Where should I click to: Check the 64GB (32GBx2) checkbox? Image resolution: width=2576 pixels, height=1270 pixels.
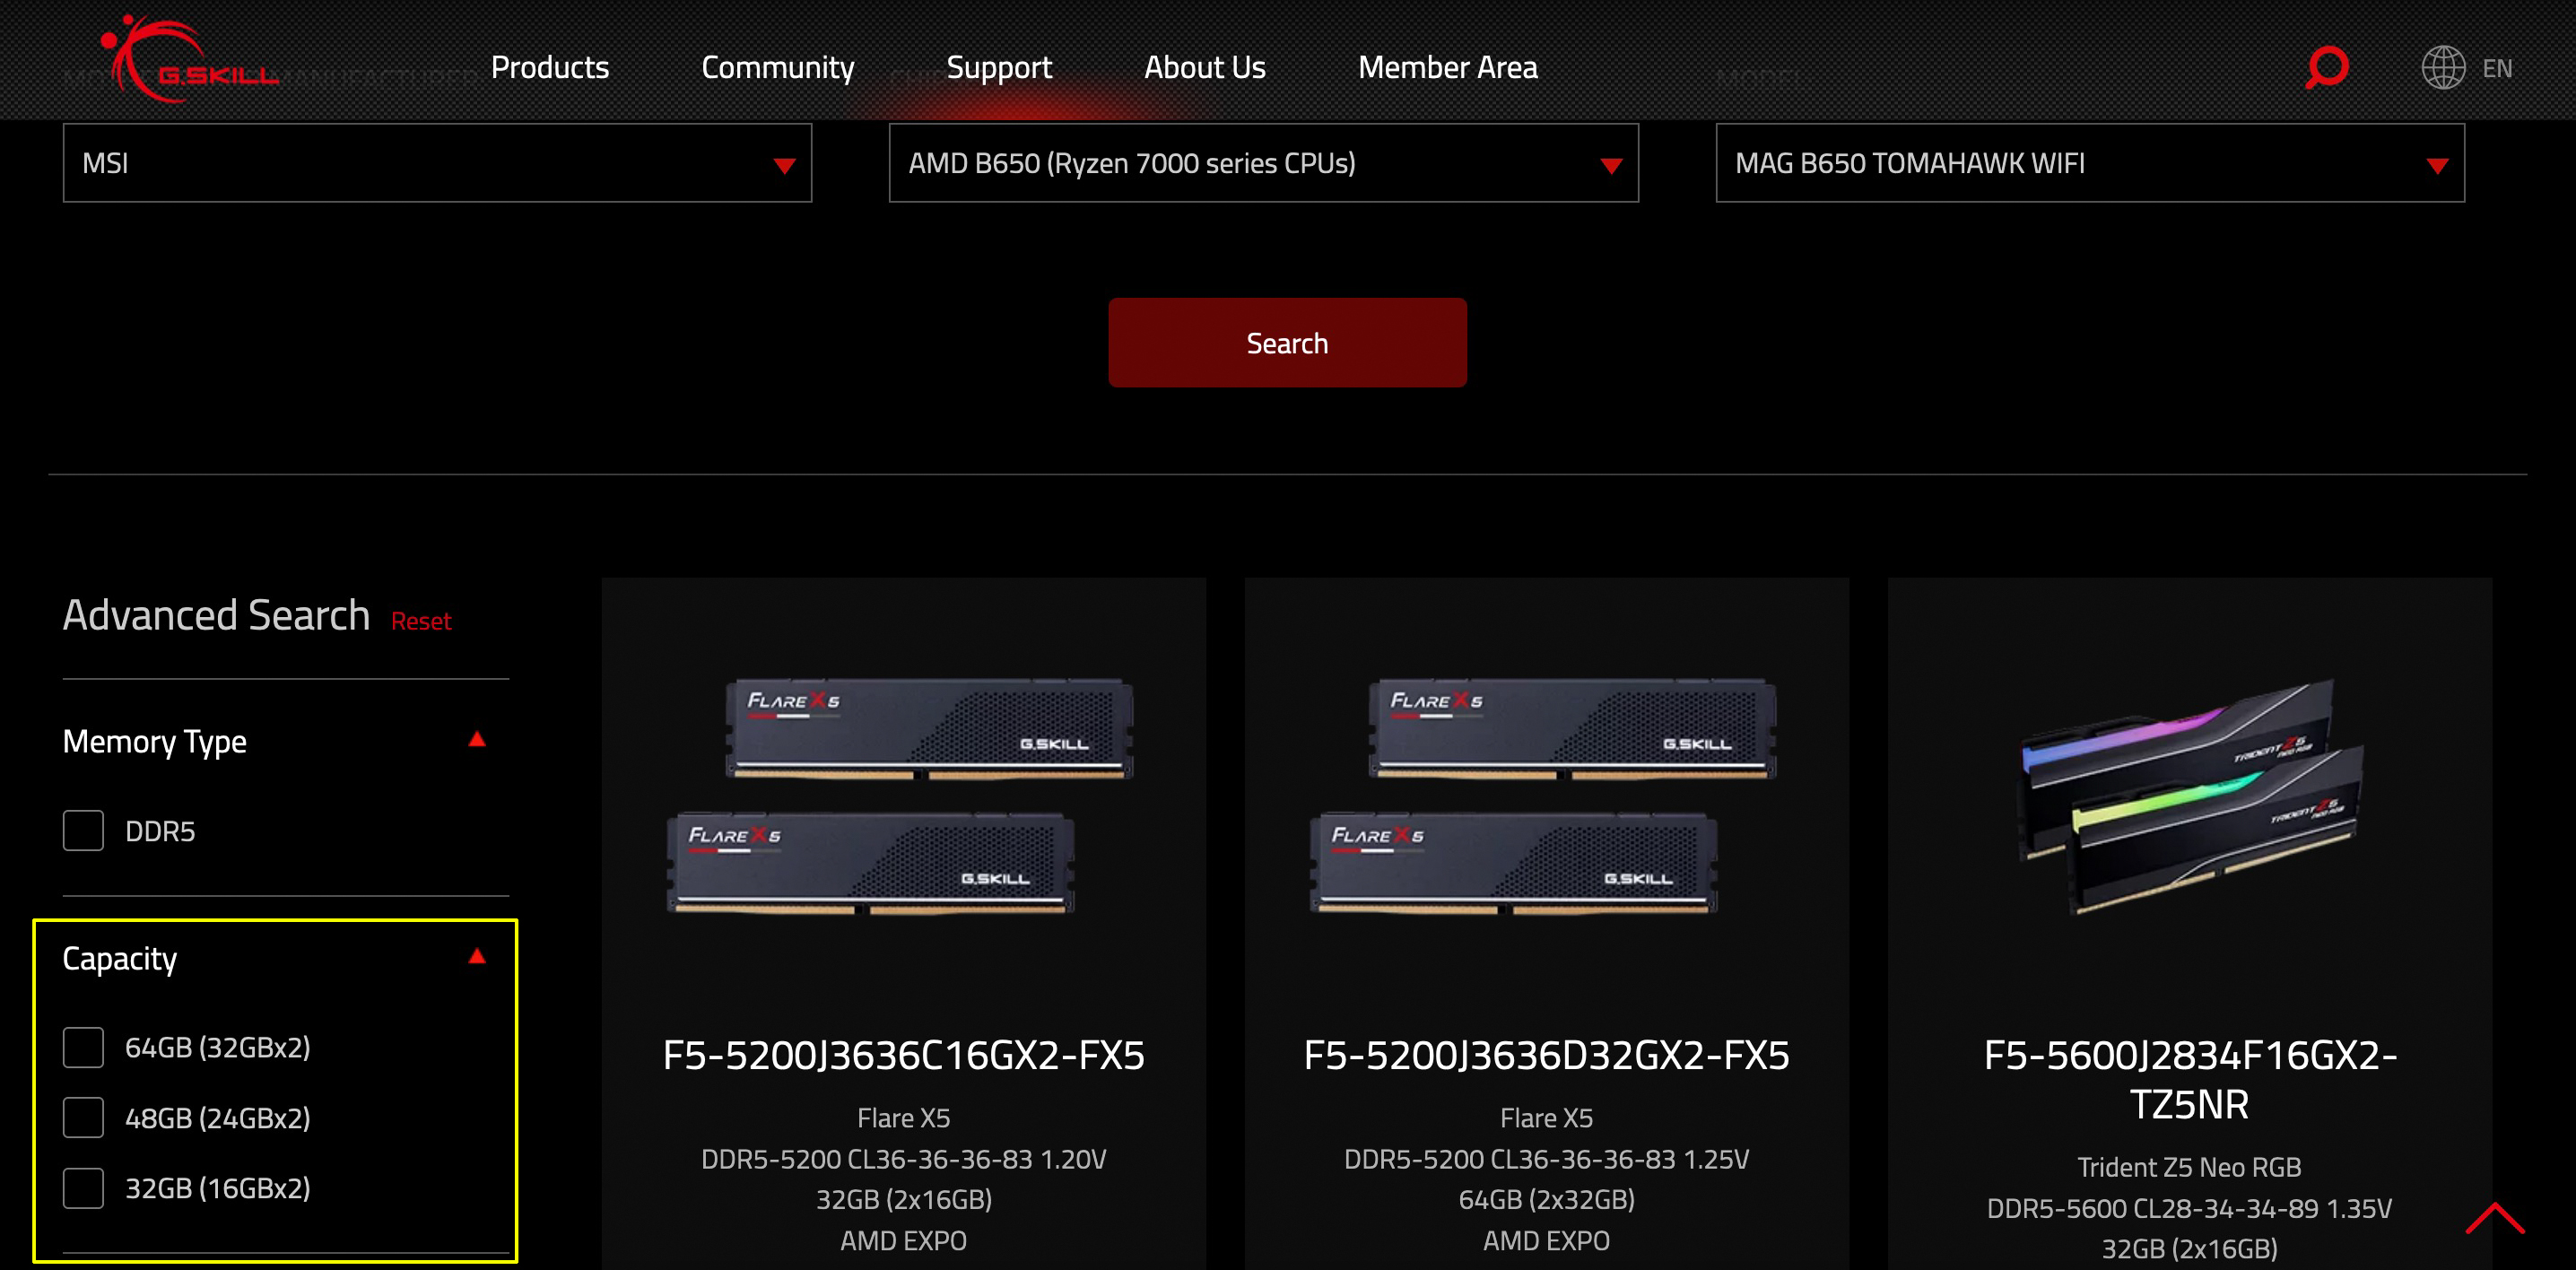point(83,1047)
